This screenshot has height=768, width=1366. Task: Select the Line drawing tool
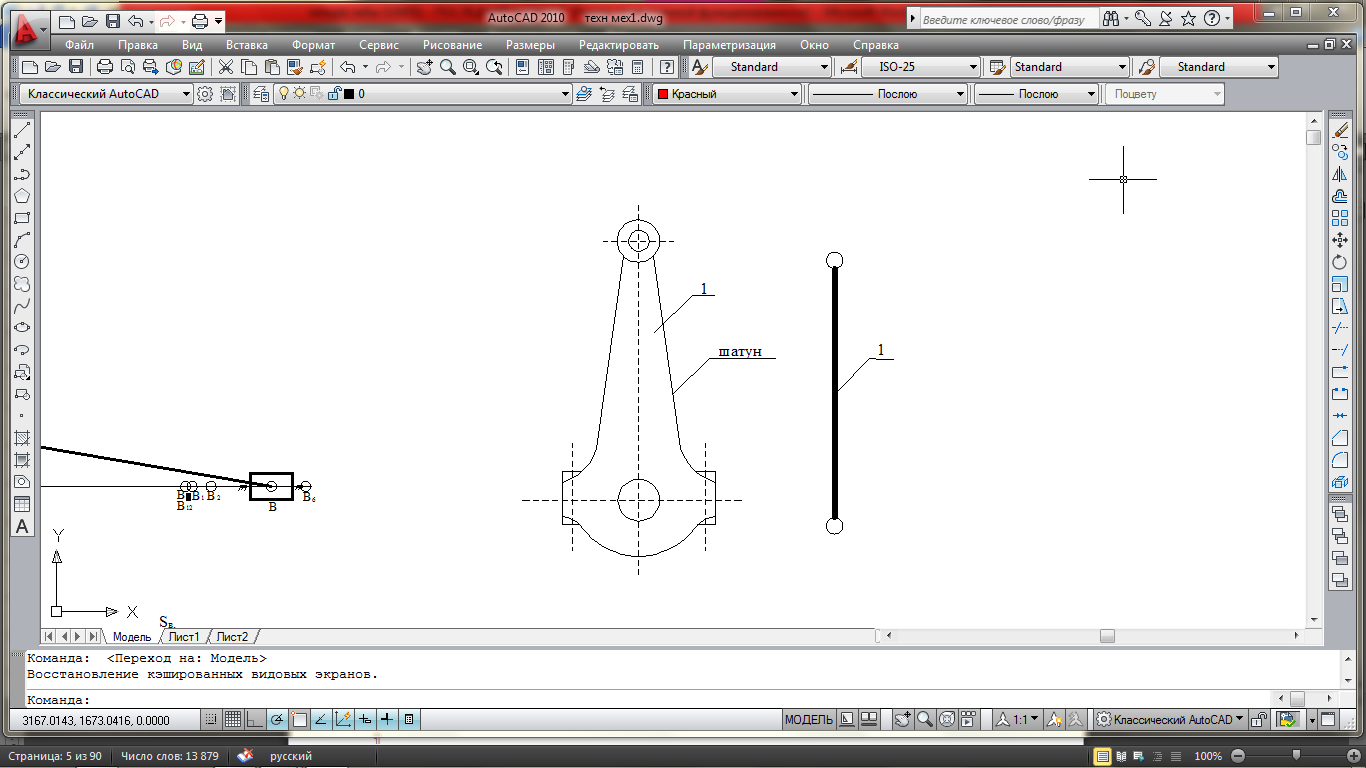coord(21,130)
